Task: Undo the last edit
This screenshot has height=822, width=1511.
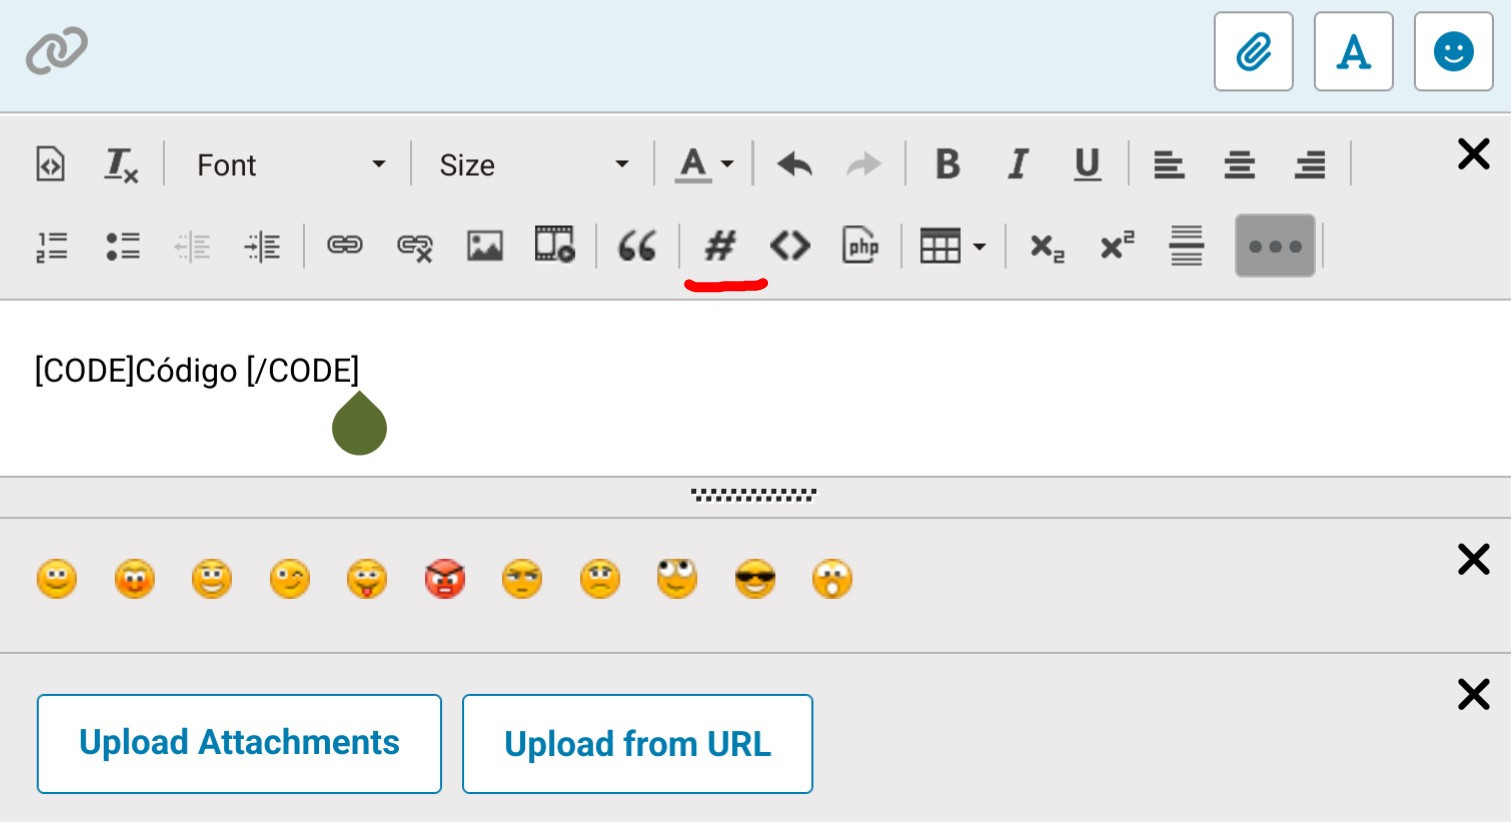Action: [795, 164]
